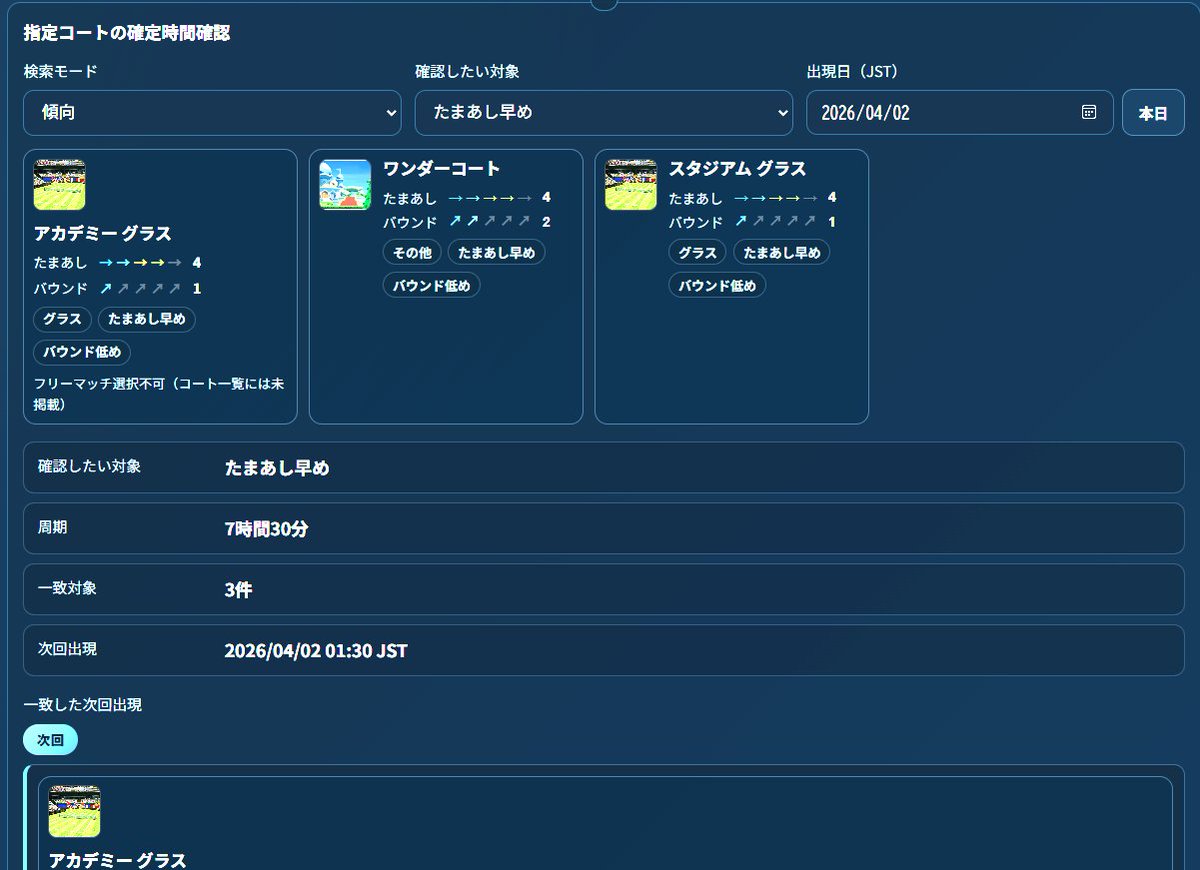Click the バウンド arrow indicators on ワンダーコート
The height and width of the screenshot is (870, 1200).
[489, 222]
